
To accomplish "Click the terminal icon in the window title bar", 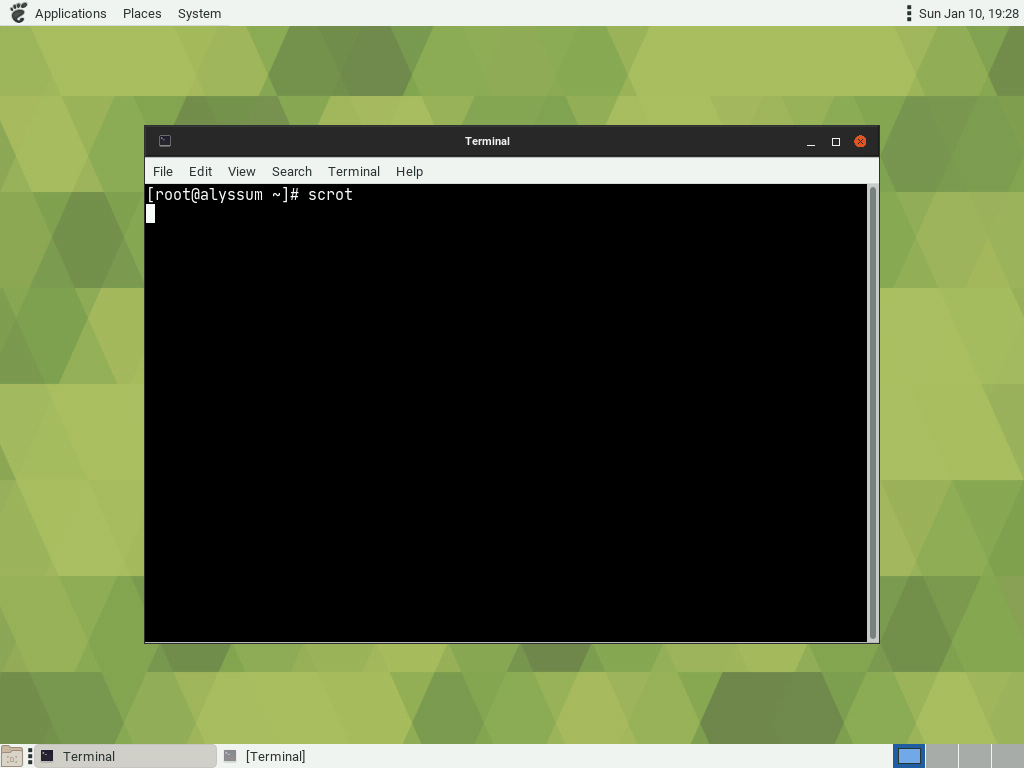I will pos(165,141).
